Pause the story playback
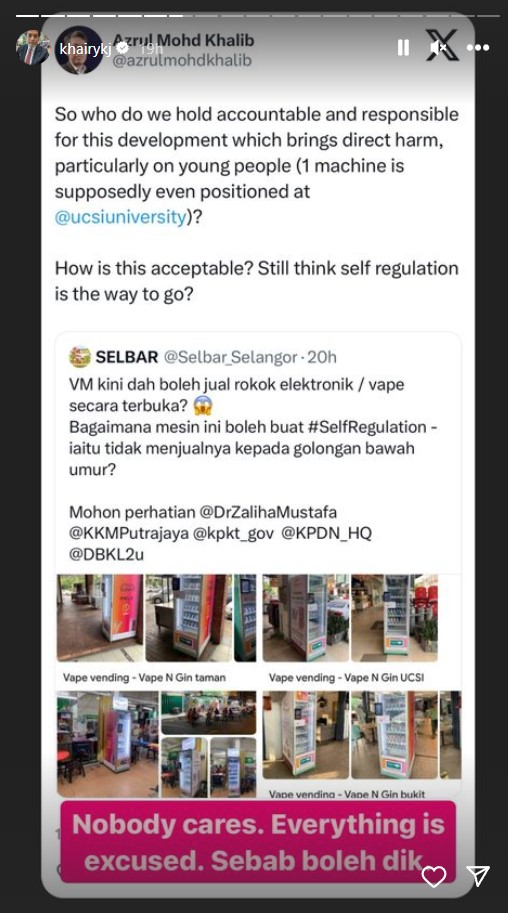The height and width of the screenshot is (913, 508). (x=403, y=48)
